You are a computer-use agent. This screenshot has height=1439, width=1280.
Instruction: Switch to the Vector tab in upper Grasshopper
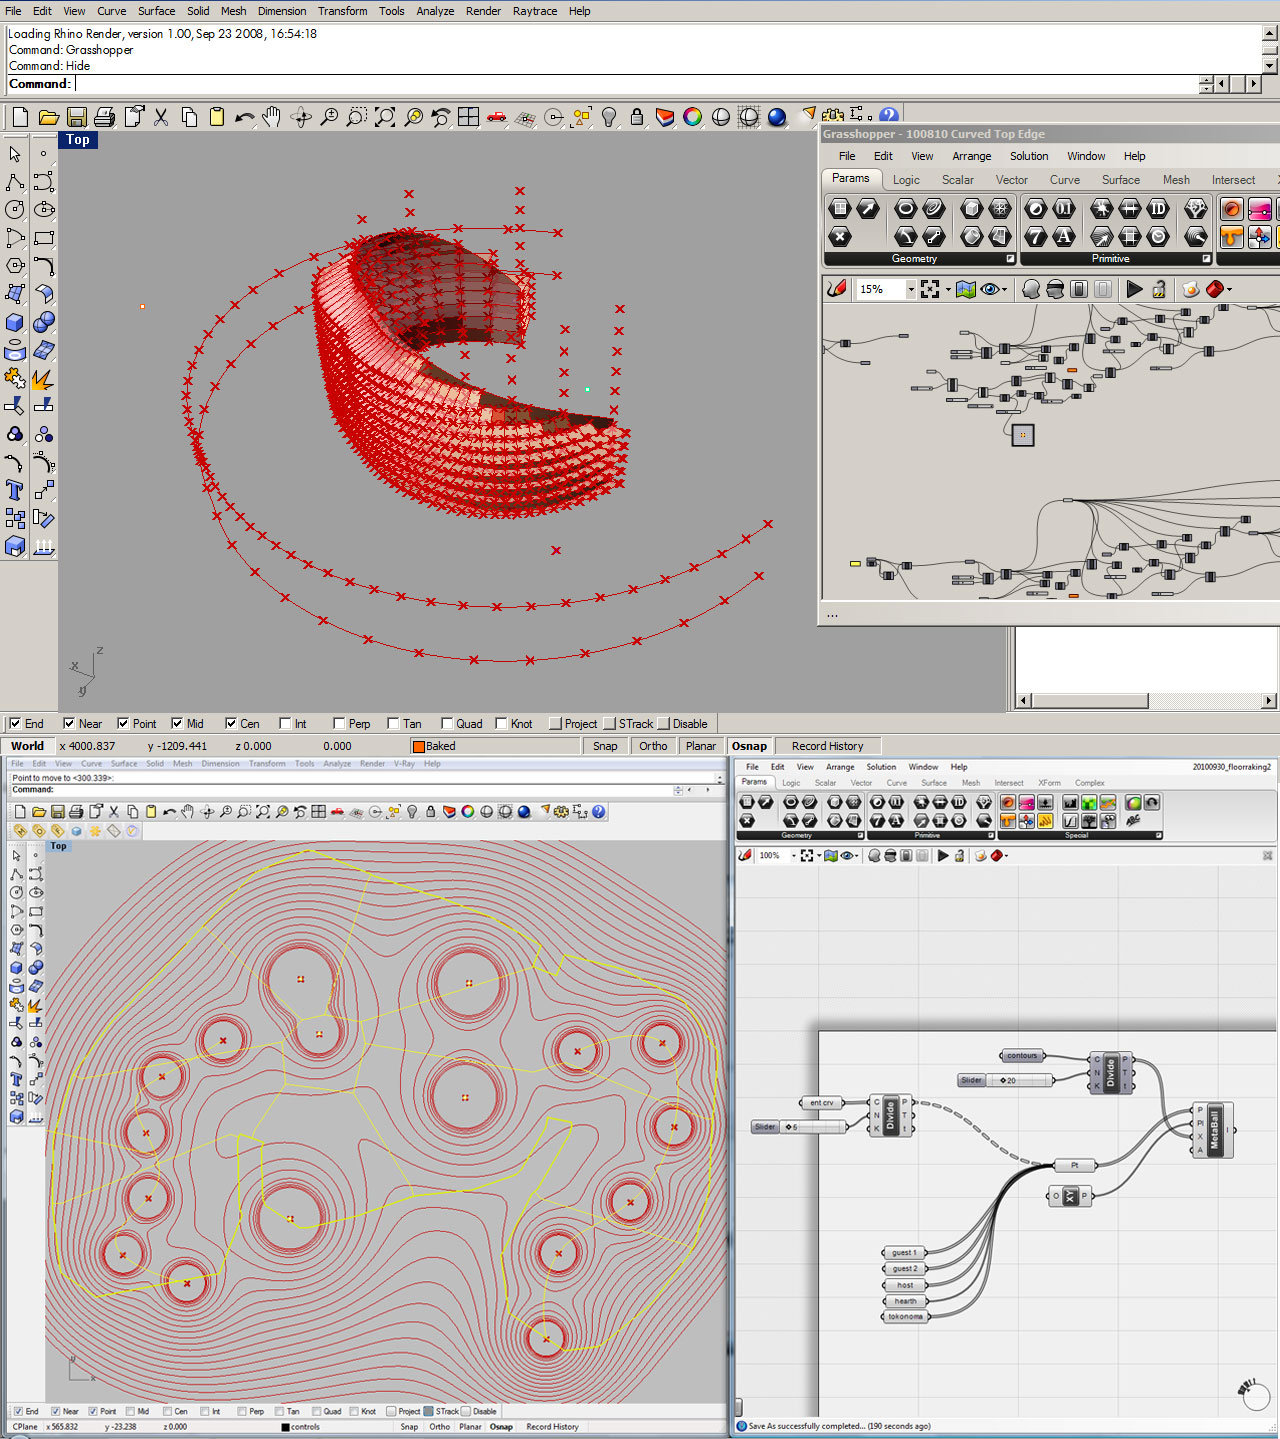point(1012,180)
